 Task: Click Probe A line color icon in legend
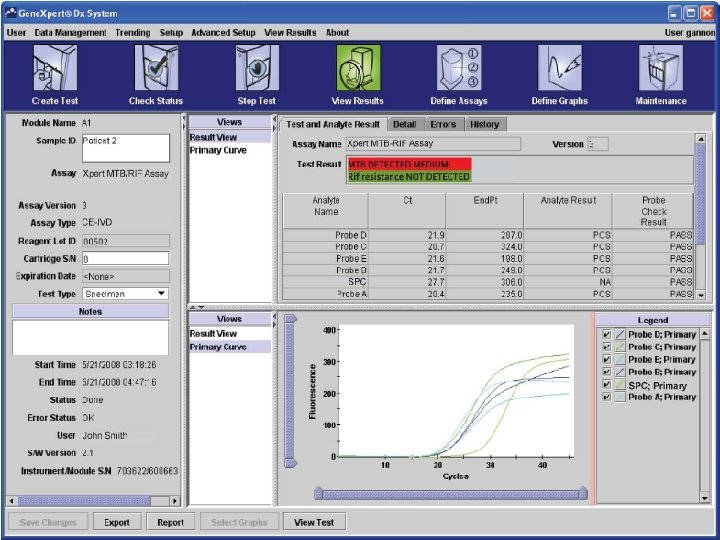620,397
